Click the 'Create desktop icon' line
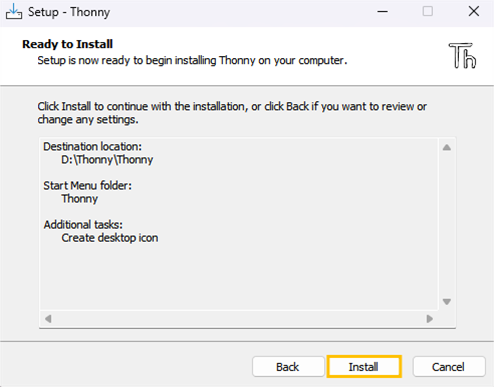The width and height of the screenshot is (494, 387). (110, 238)
